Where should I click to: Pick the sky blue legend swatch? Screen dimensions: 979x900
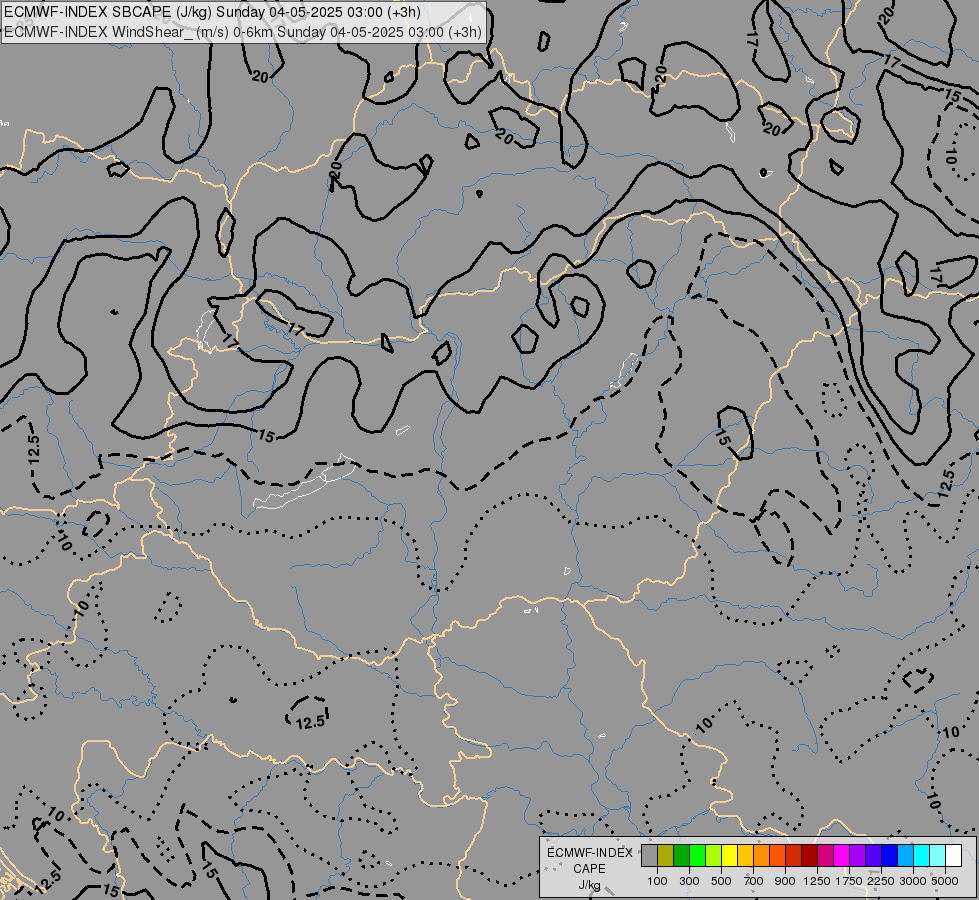click(x=905, y=856)
